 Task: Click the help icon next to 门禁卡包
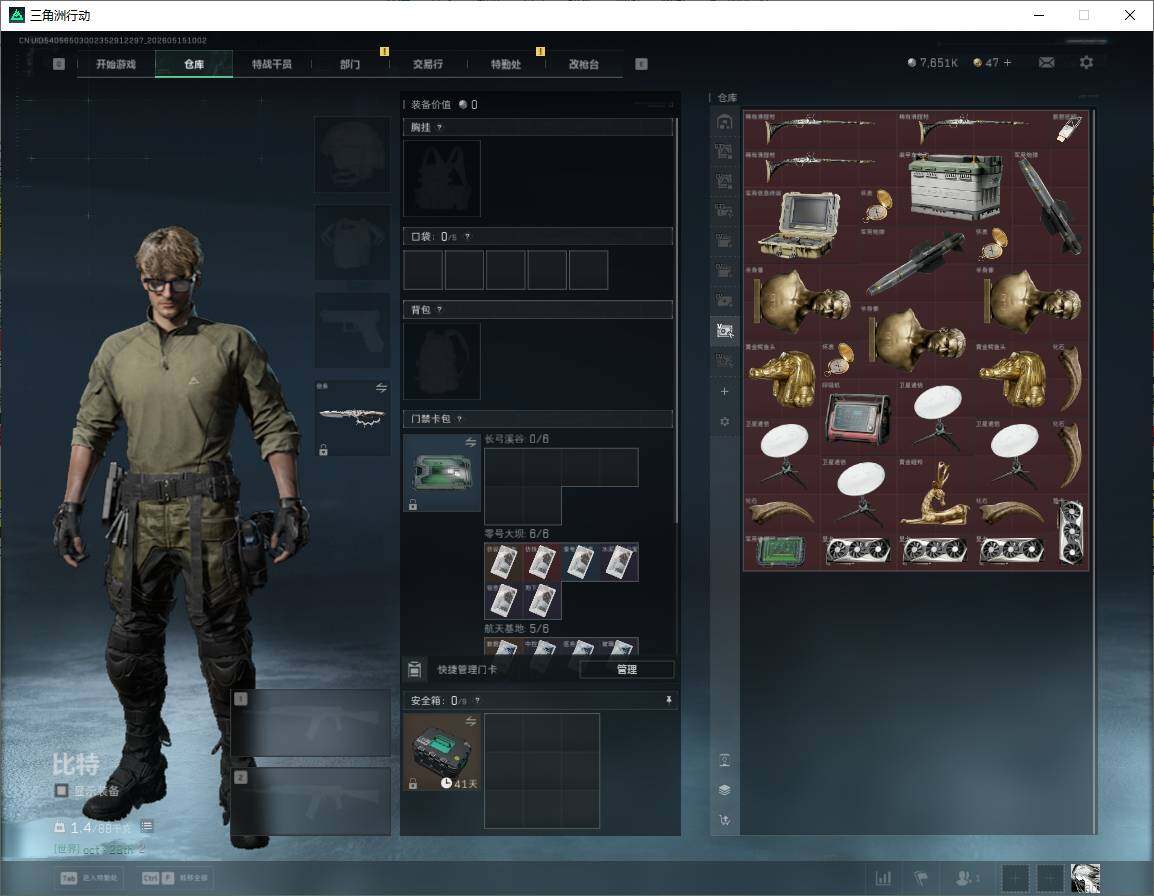[x=459, y=419]
